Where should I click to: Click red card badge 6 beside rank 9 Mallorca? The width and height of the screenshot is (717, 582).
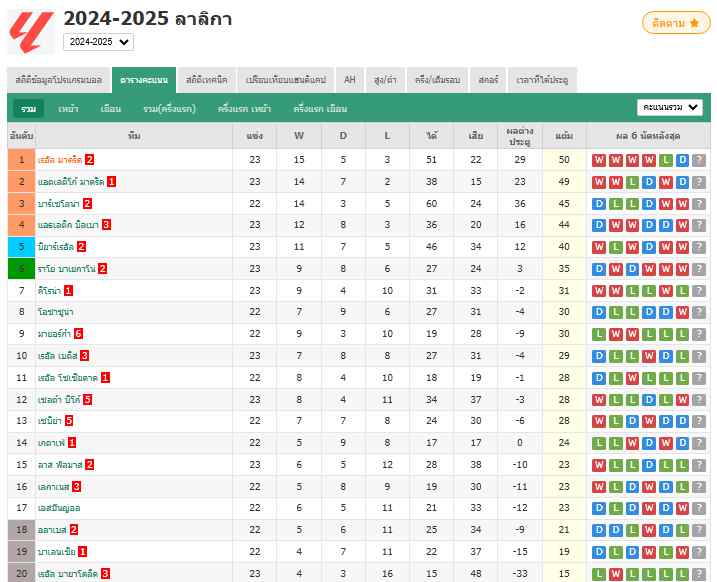point(79,334)
